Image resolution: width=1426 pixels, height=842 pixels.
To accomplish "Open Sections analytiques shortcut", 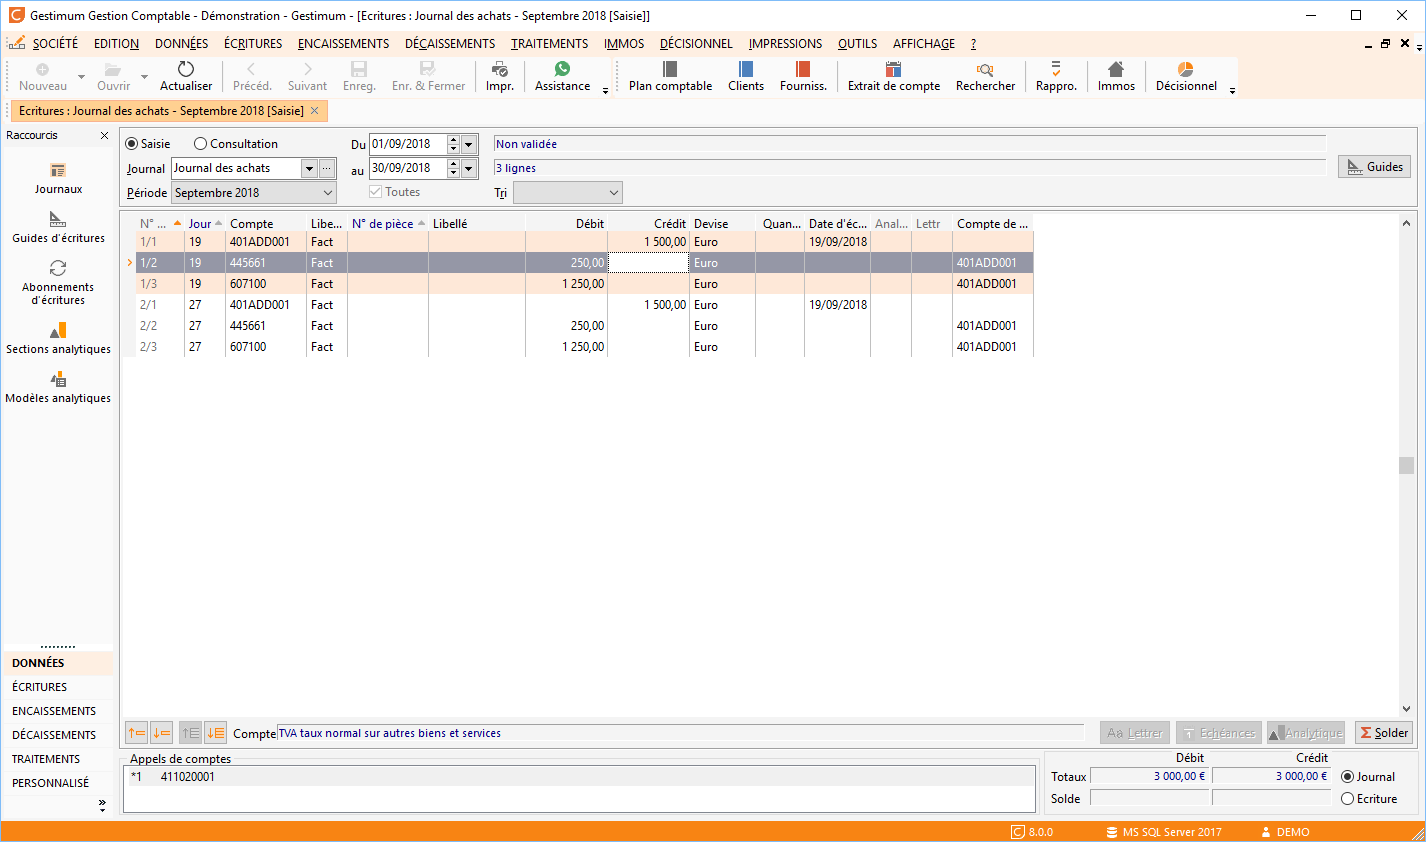I will pos(58,338).
